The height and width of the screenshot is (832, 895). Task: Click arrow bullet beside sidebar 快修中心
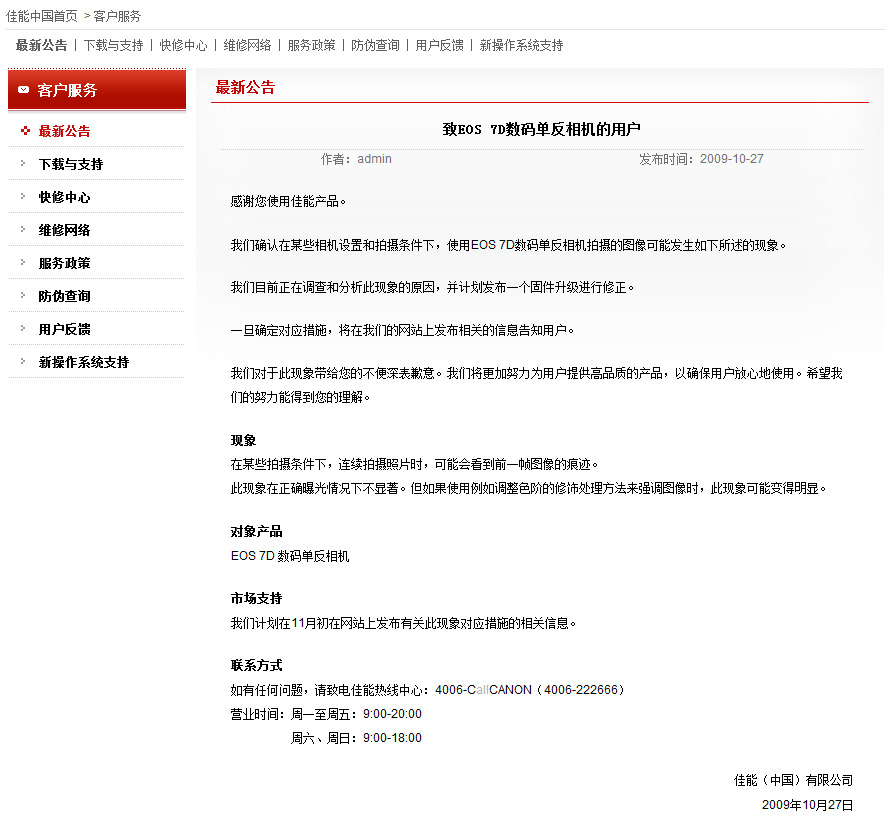click(x=23, y=196)
